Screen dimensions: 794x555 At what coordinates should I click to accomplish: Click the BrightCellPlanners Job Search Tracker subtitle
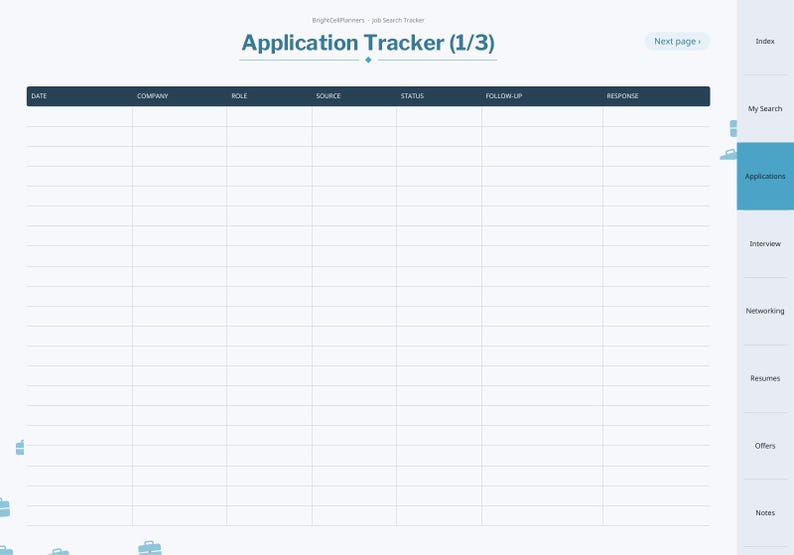coord(368,20)
